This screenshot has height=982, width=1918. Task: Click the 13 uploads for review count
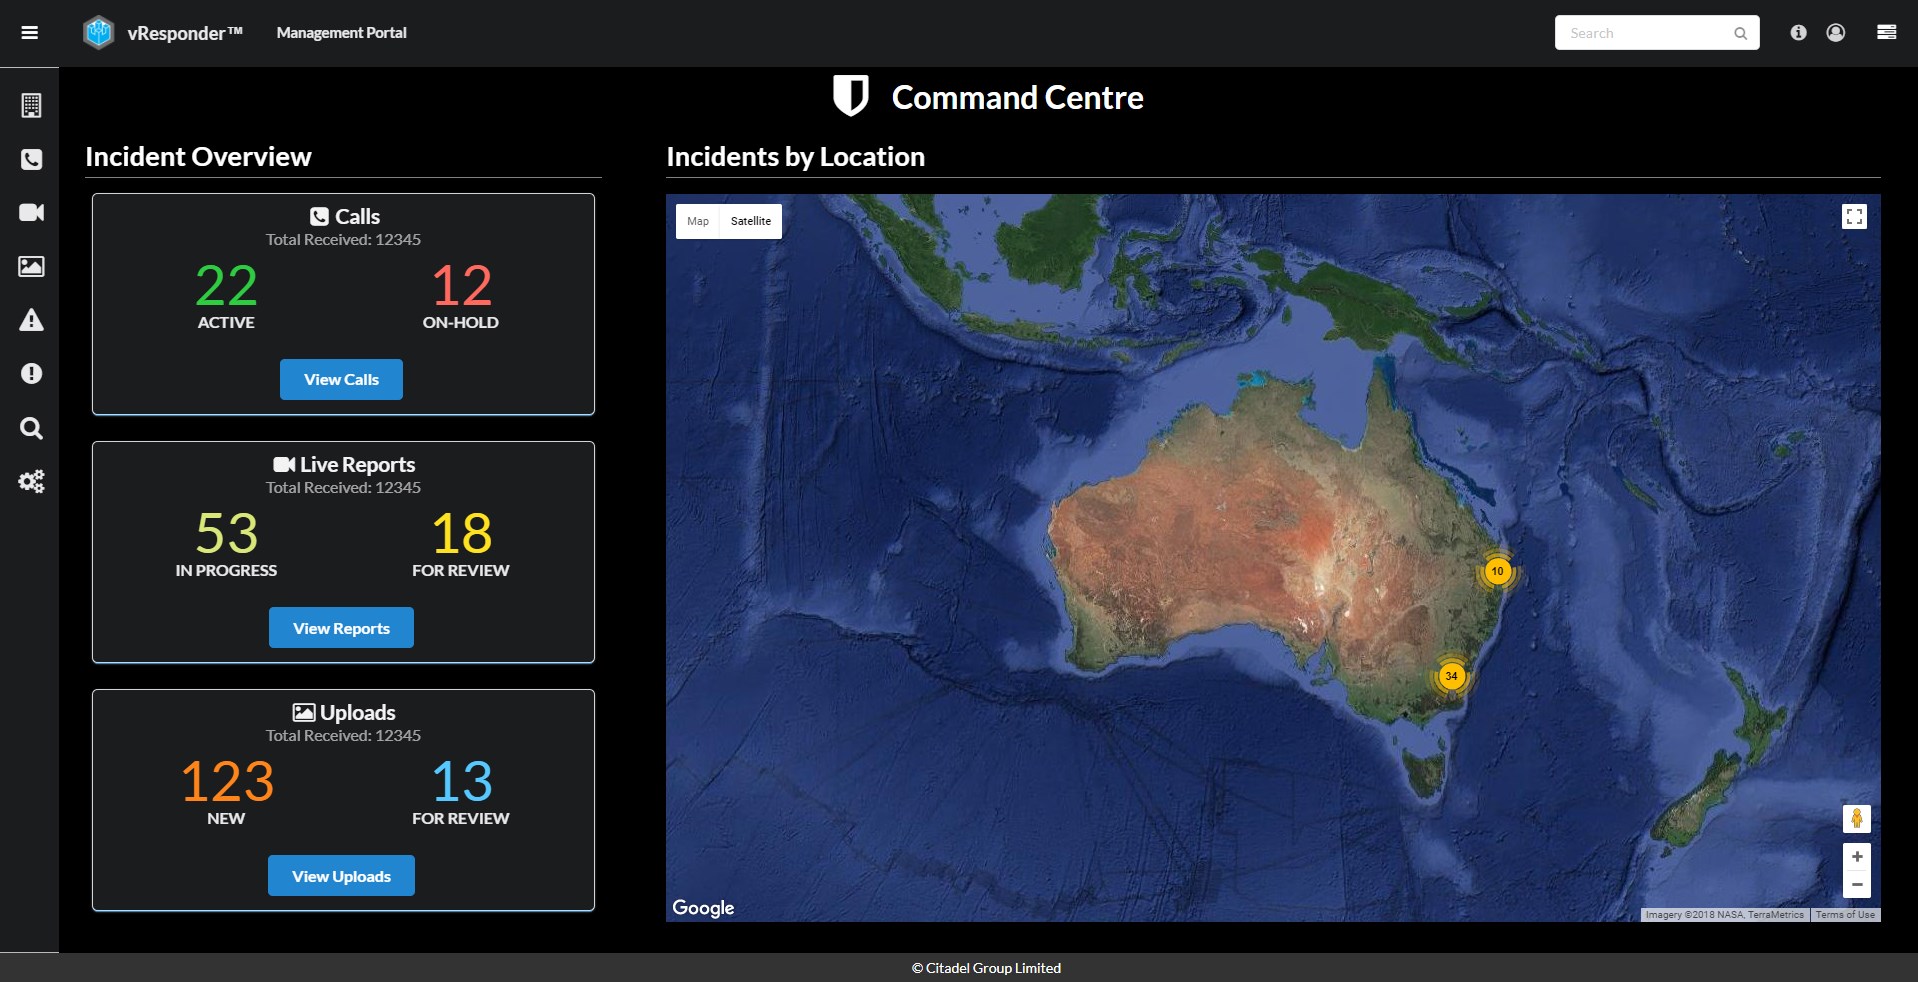tap(461, 782)
